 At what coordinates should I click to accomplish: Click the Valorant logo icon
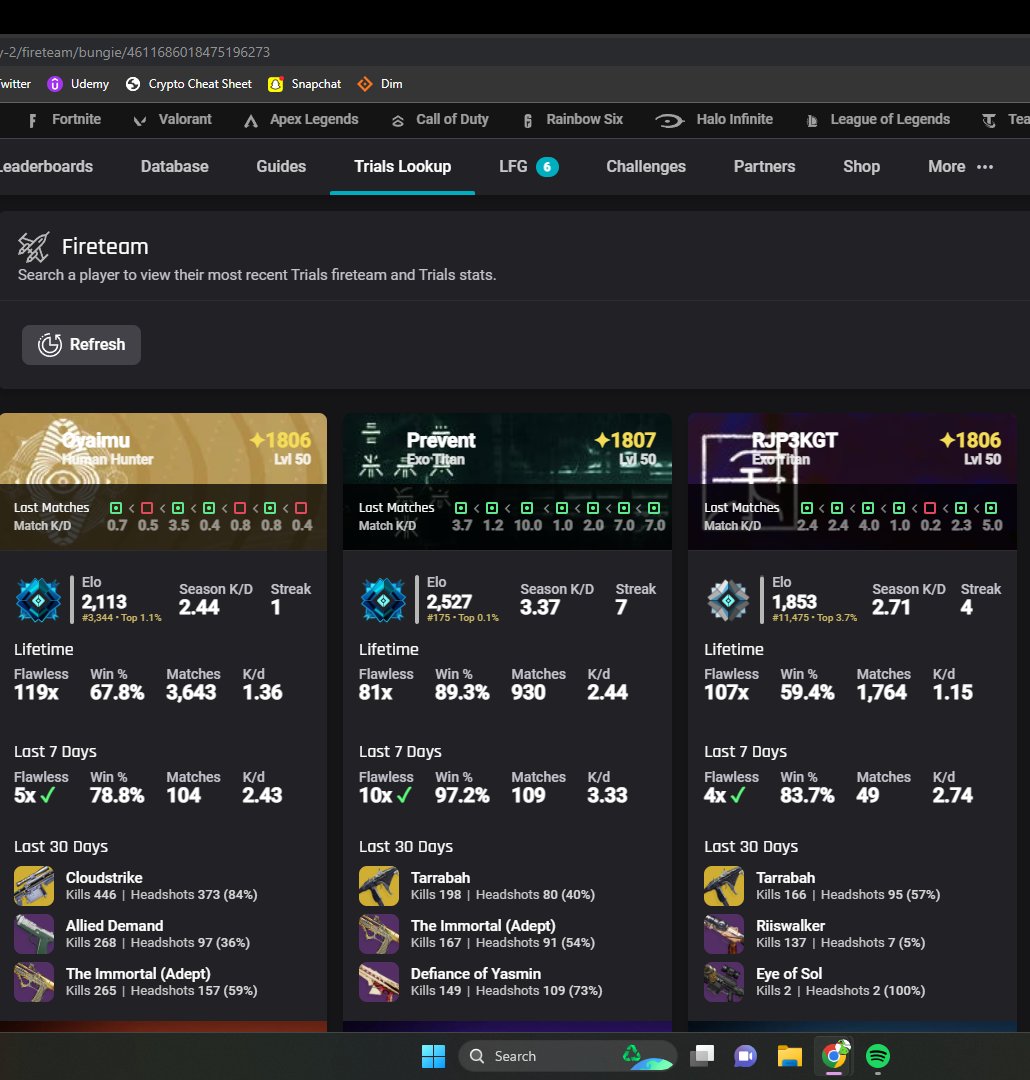(140, 121)
